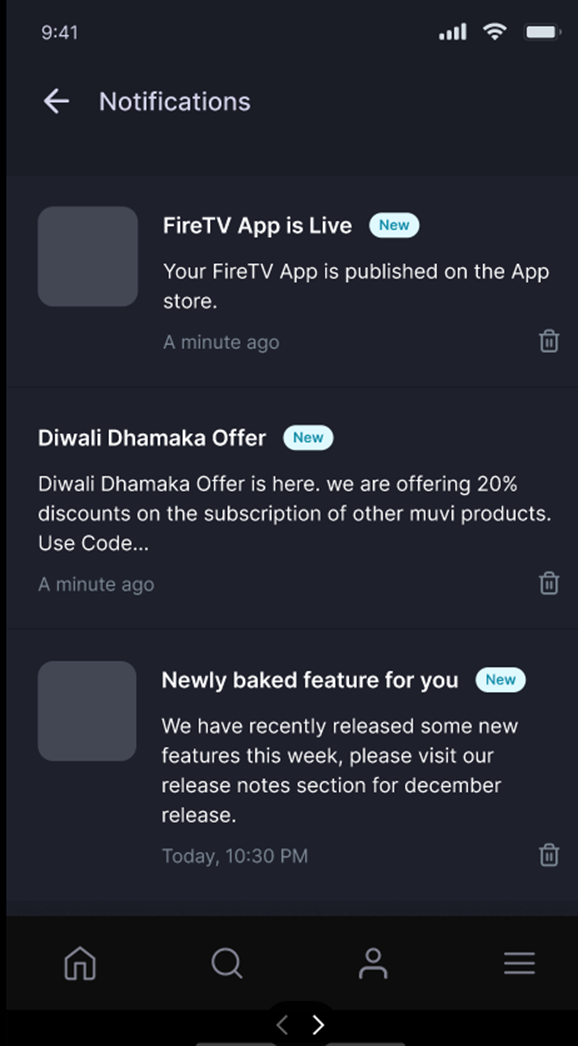Expand the truncated Diwali offer description
The width and height of the screenshot is (578, 1046).
click(294, 514)
